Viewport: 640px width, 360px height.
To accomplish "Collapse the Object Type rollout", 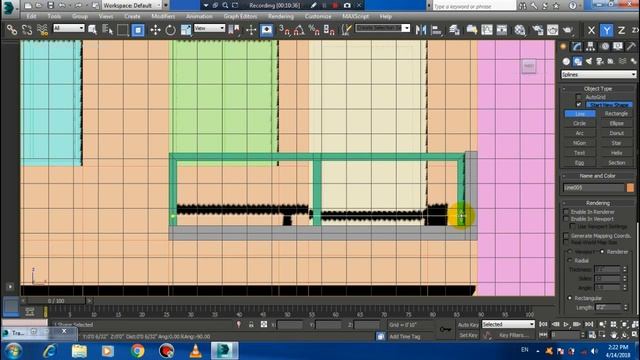I will tap(598, 89).
